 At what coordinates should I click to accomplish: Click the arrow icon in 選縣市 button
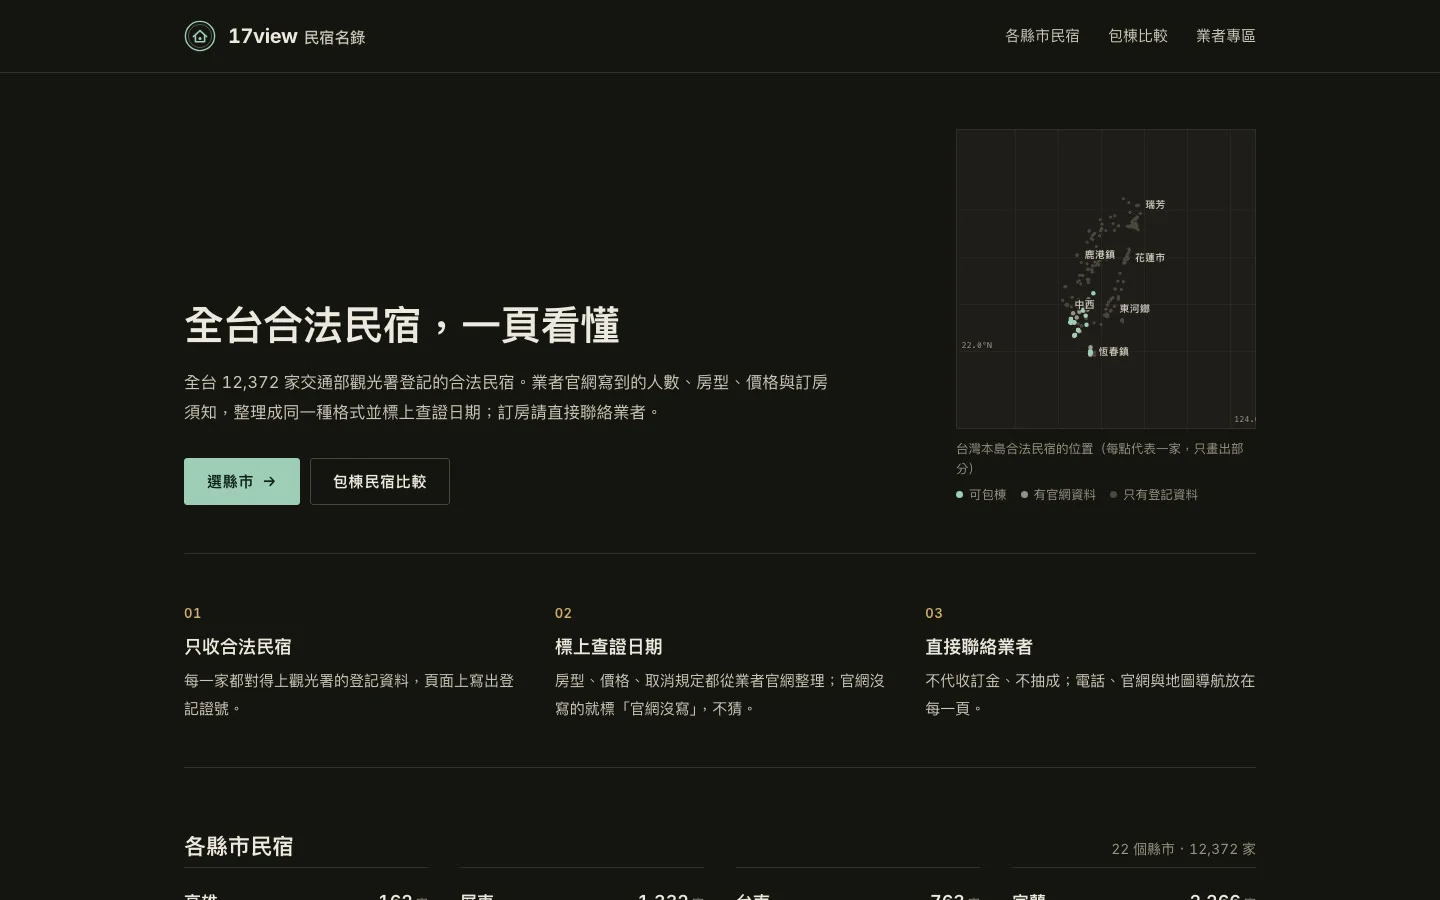coord(269,481)
